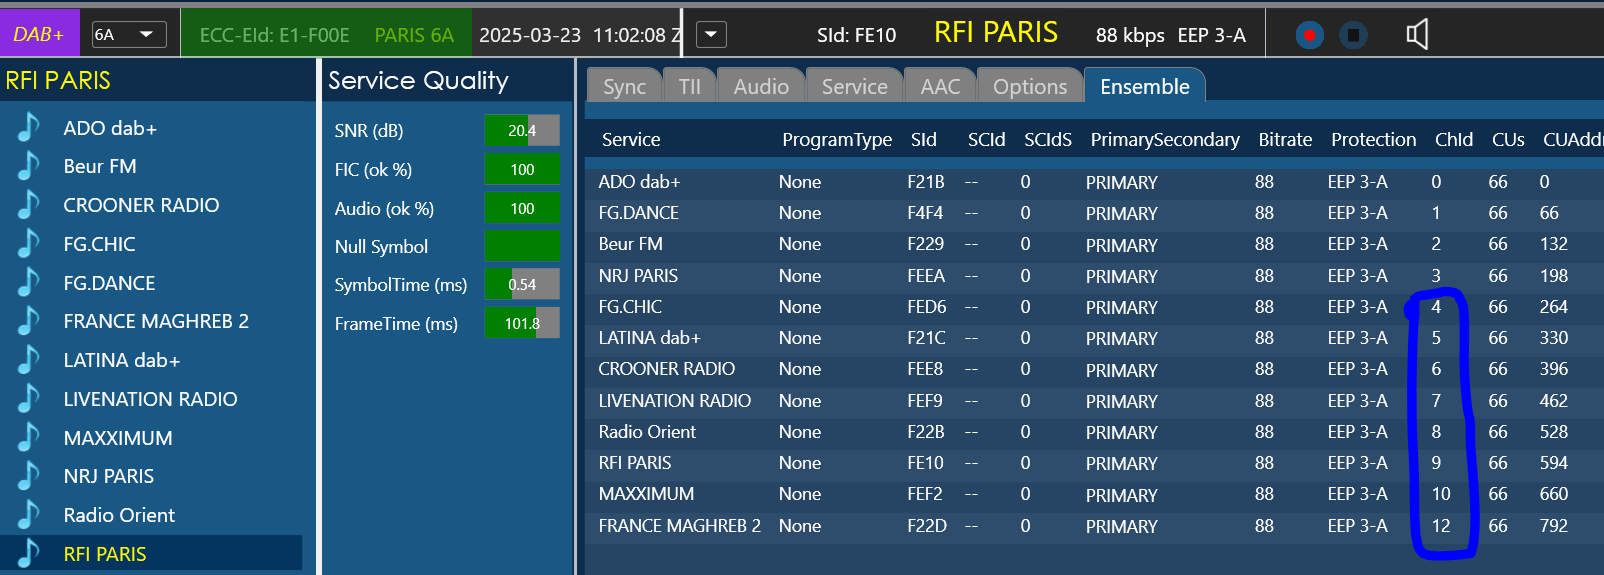
Task: Click the ECC-EId: E1-F00E ensemble label
Action: click(x=274, y=35)
